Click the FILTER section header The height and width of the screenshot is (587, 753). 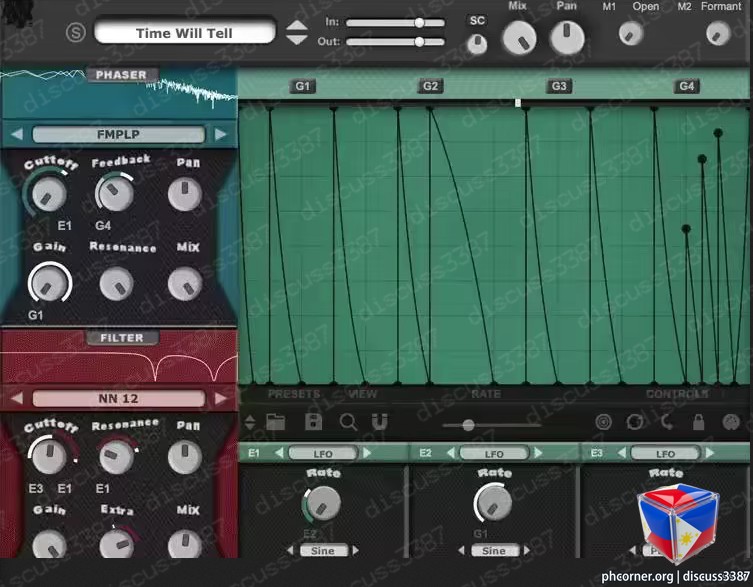pyautogui.click(x=122, y=338)
